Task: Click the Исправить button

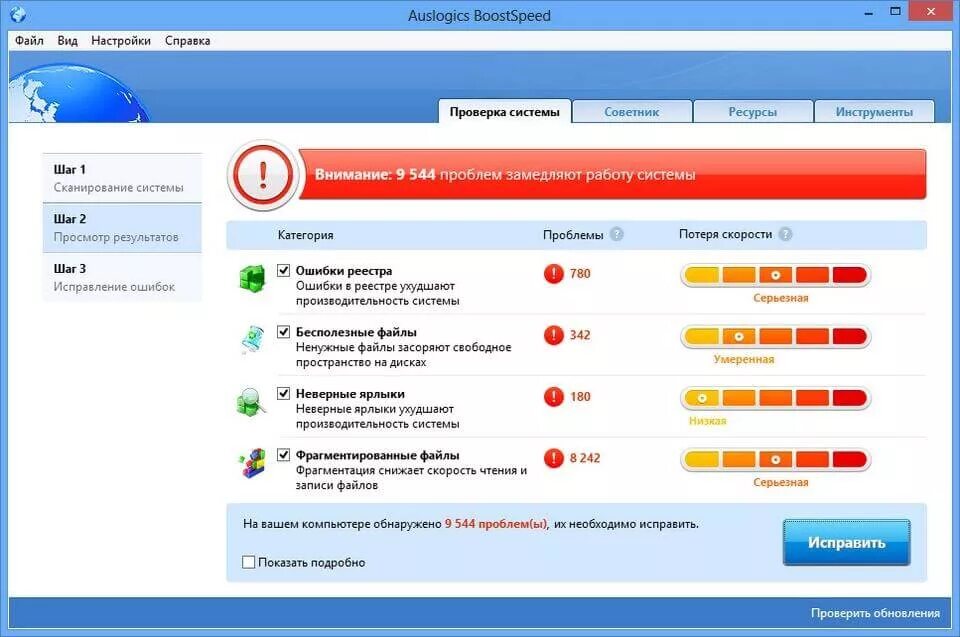Action: pyautogui.click(x=846, y=543)
